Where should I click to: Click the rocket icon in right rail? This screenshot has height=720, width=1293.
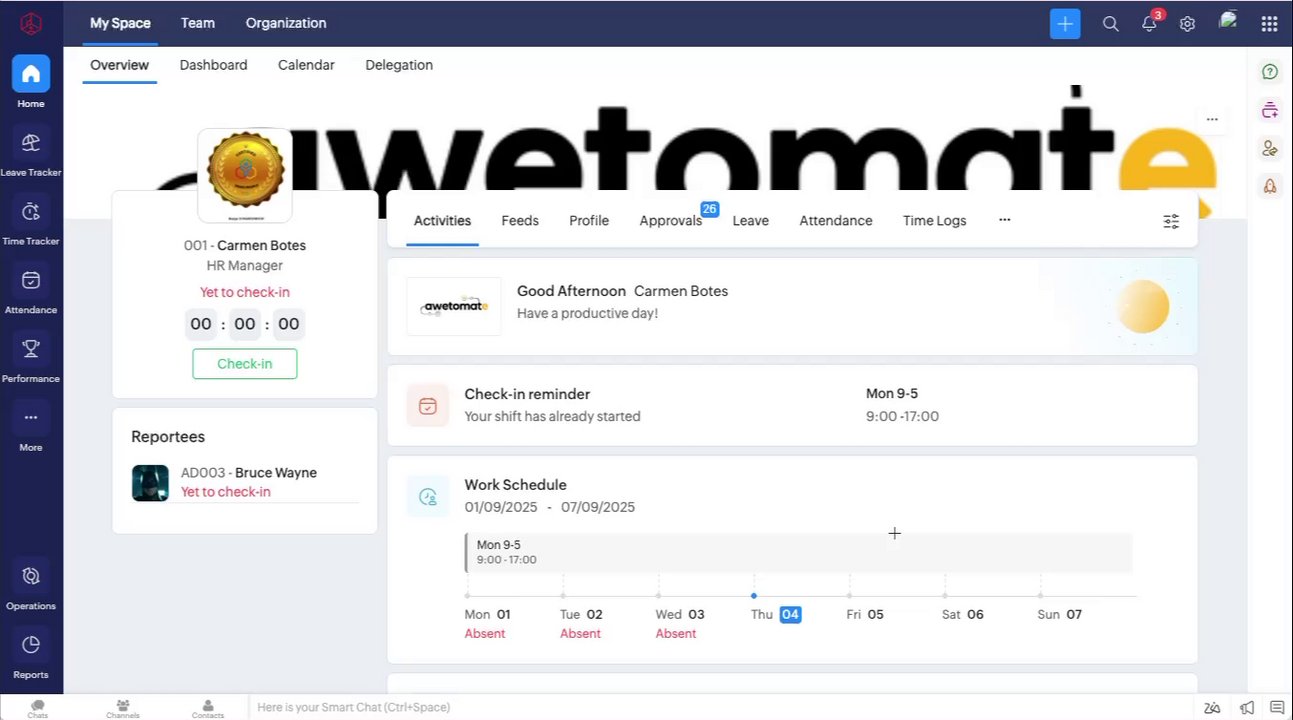(1270, 186)
